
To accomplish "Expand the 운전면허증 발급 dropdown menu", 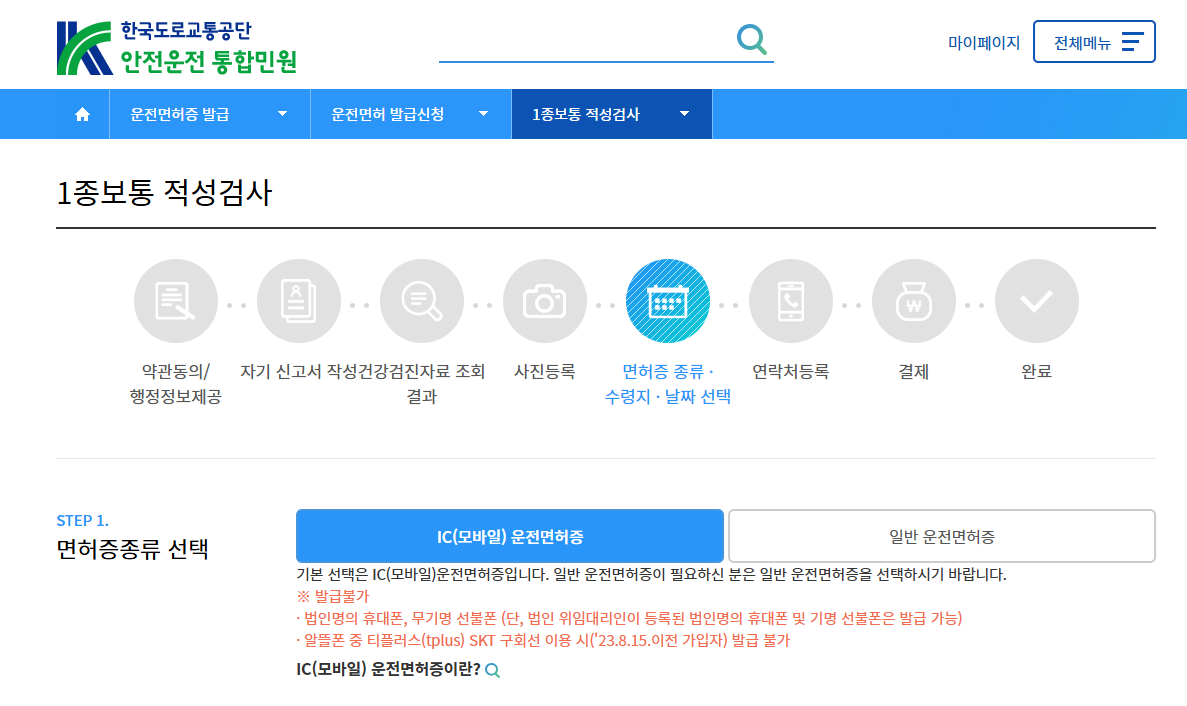I will (209, 113).
